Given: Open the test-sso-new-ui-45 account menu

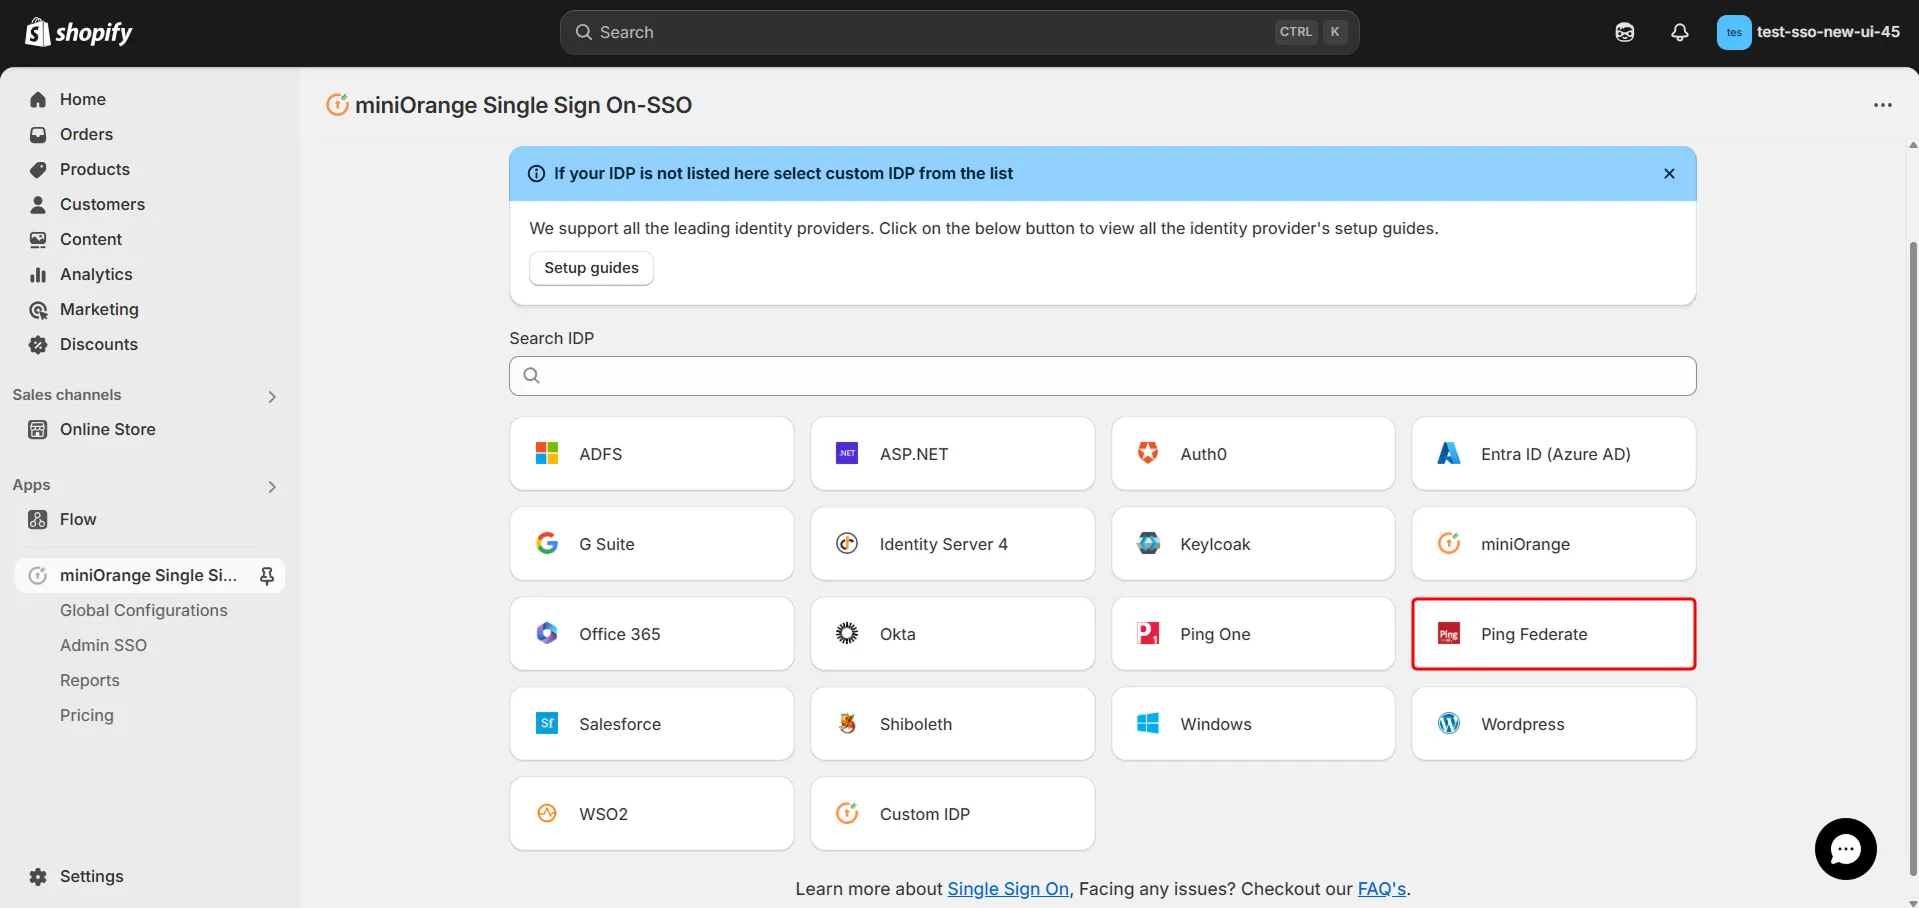Looking at the screenshot, I should coord(1809,32).
